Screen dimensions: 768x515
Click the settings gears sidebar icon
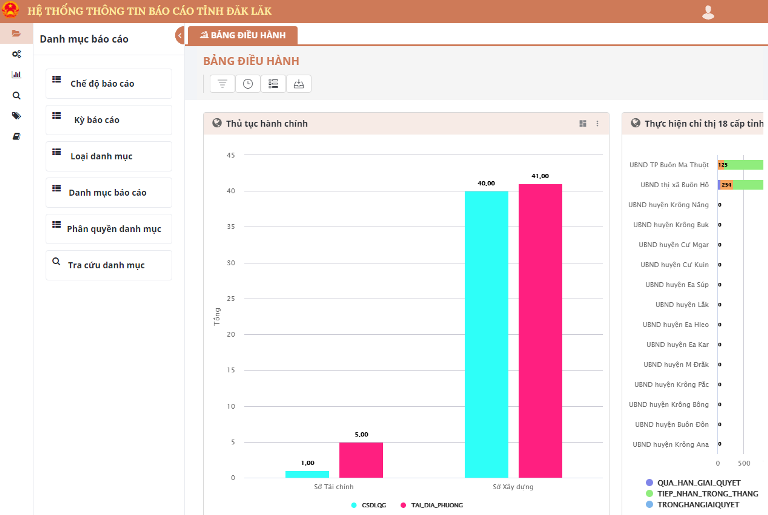click(16, 54)
